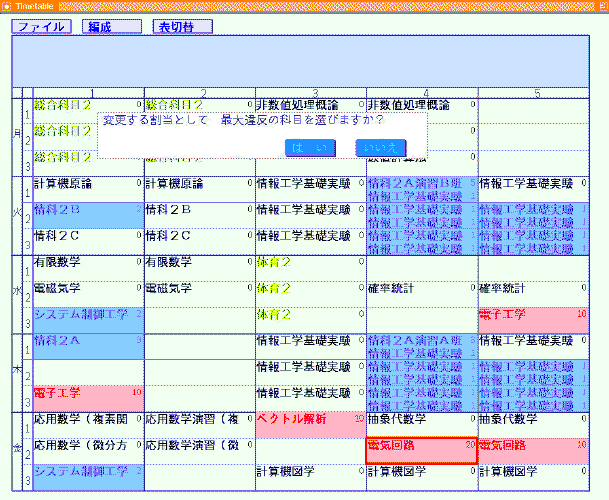This screenshot has height=500, width=609.
Task: Open the 表切替 menu
Action: (182, 27)
